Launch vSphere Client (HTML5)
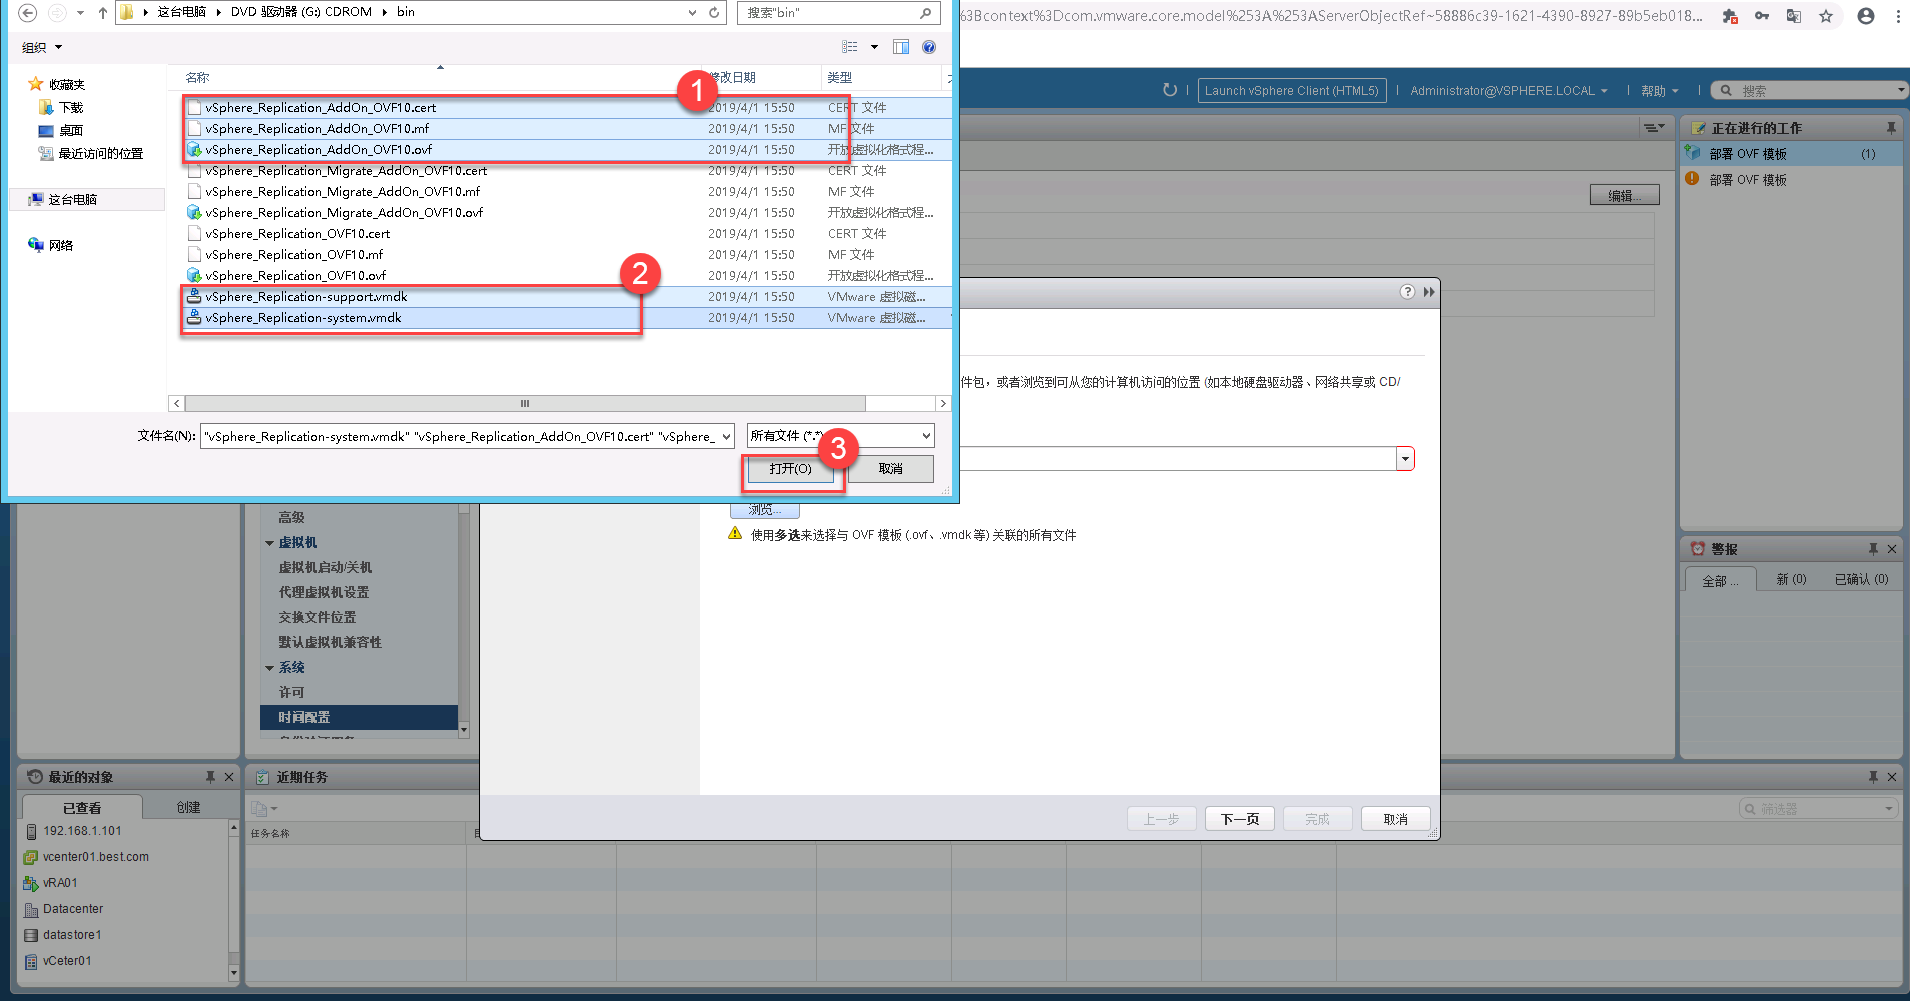 point(1292,91)
